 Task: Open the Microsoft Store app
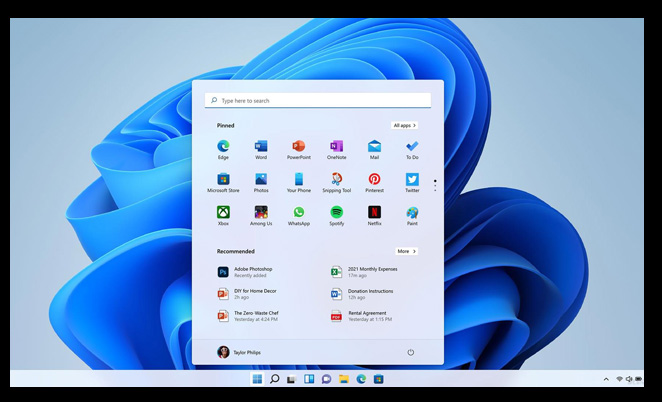[223, 180]
